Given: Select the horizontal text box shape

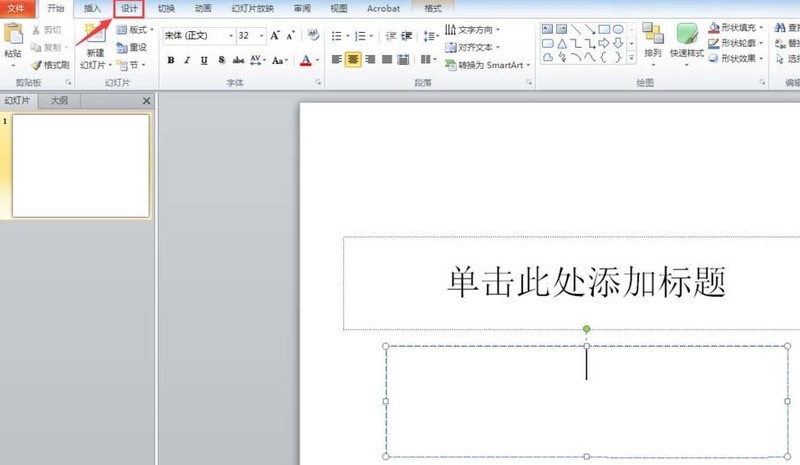Looking at the screenshot, I should click(x=547, y=29).
